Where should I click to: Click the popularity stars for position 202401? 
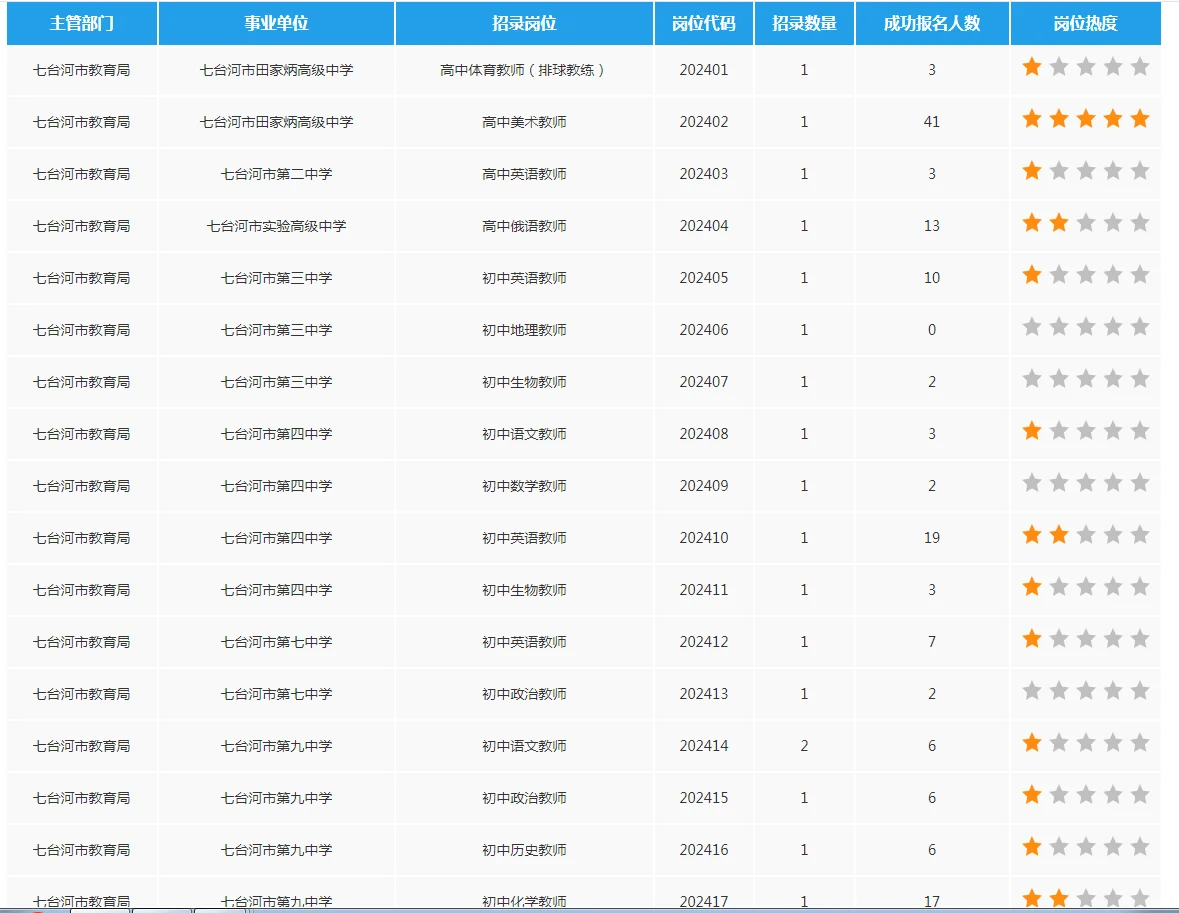[1086, 67]
